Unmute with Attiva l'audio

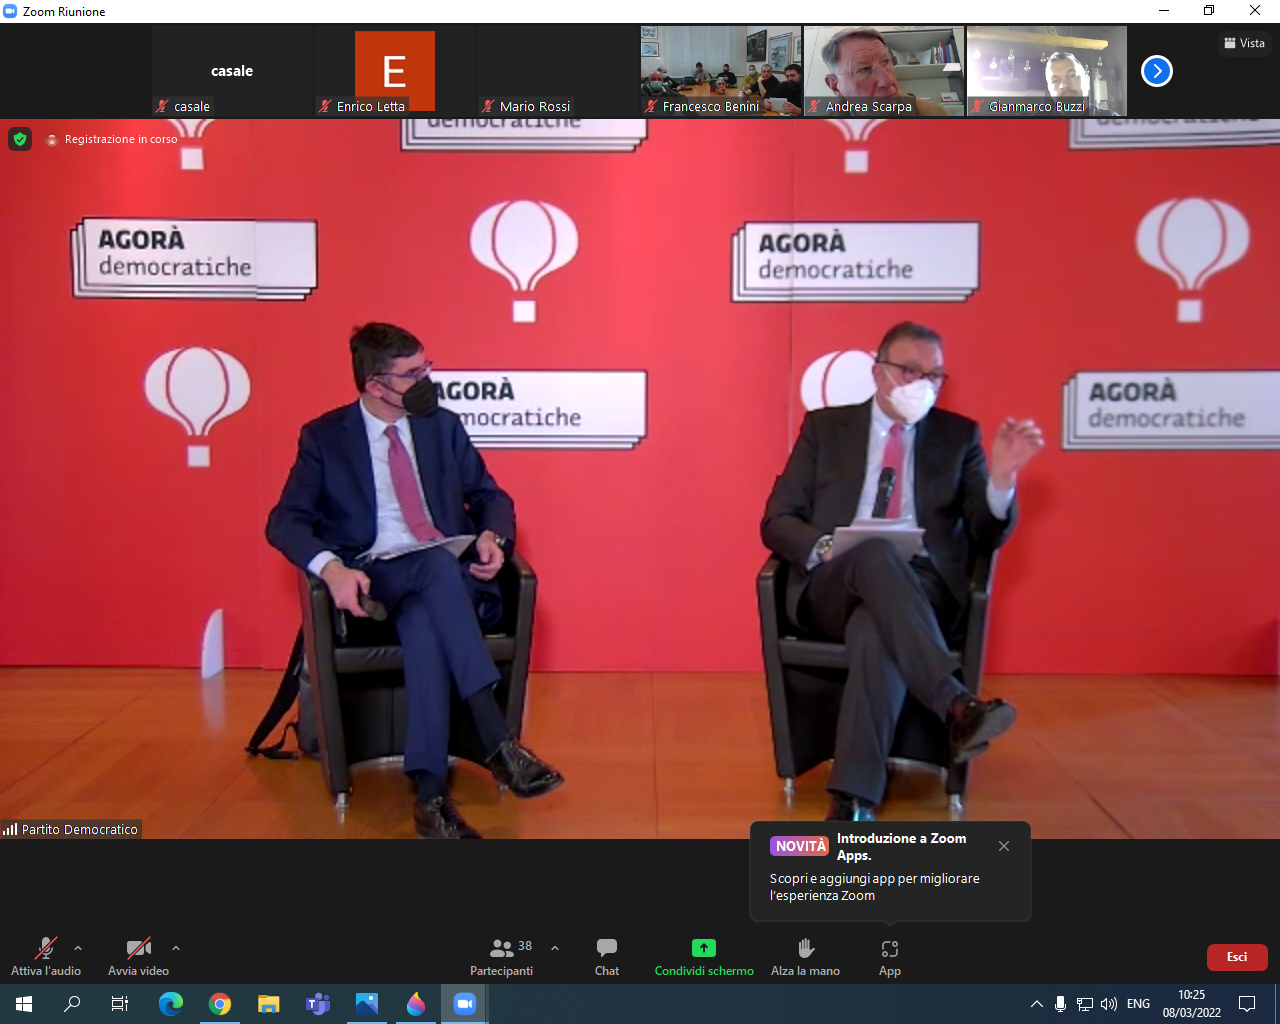pyautogui.click(x=46, y=956)
